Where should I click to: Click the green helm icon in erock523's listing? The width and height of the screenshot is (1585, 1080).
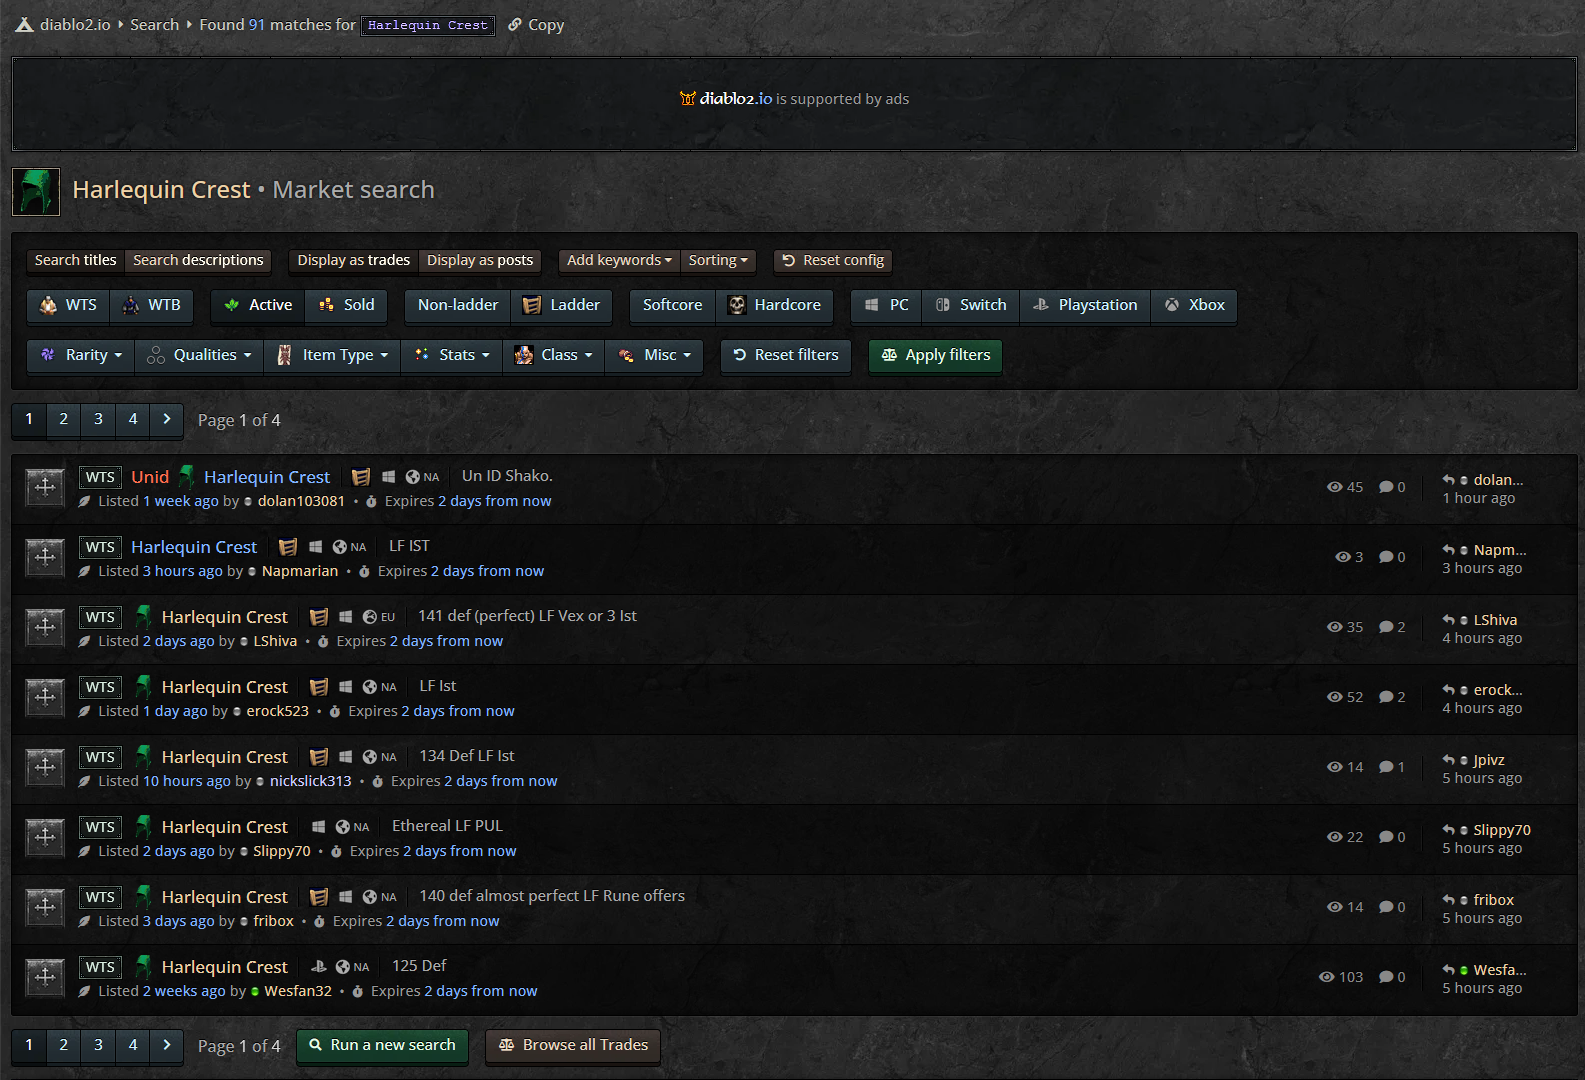click(x=144, y=687)
